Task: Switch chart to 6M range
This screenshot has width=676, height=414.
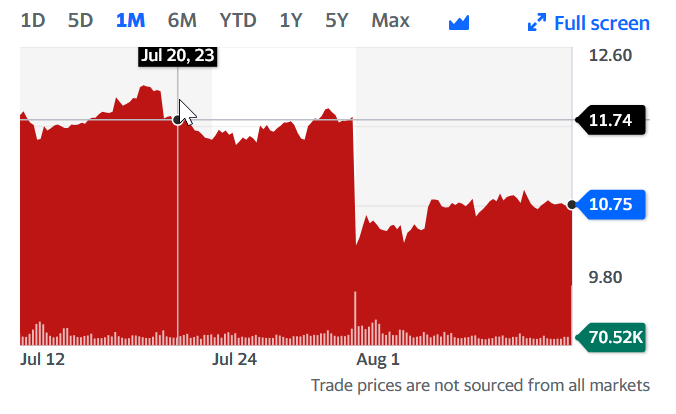Action: click(182, 20)
